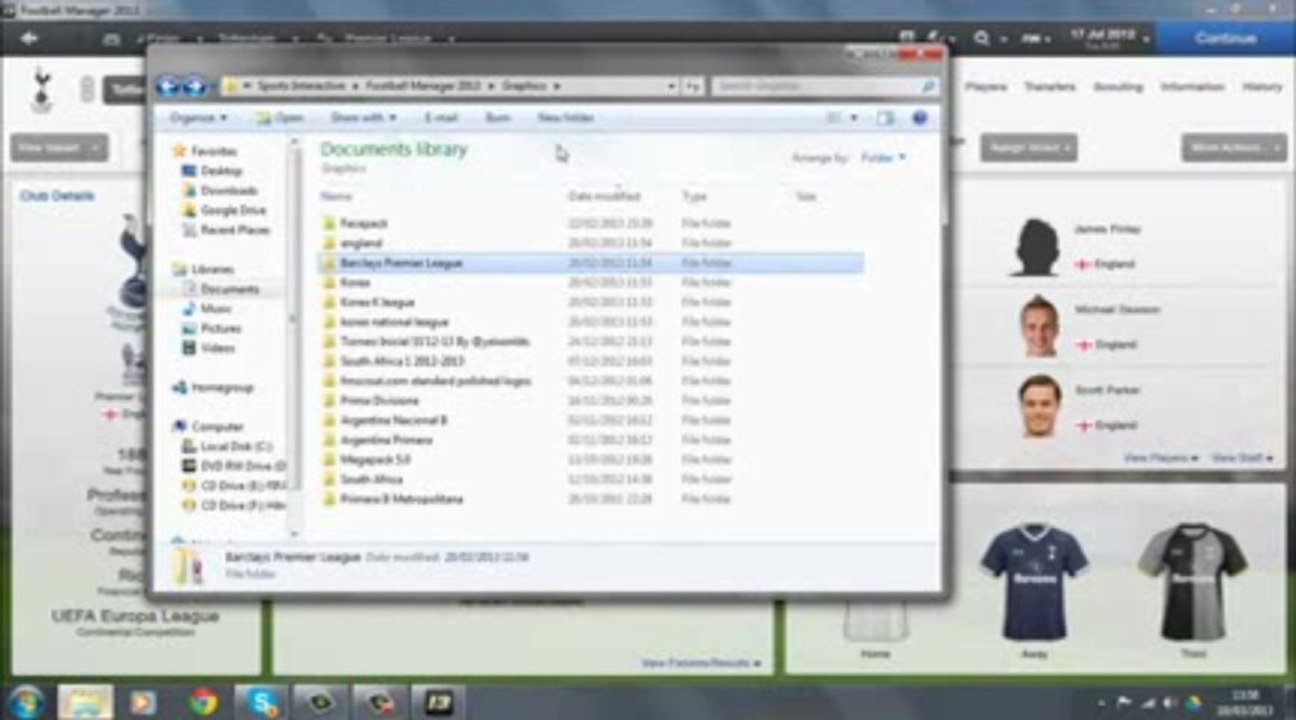Click Burn in Explorer toolbar
This screenshot has height=720, width=1296.
(498, 118)
